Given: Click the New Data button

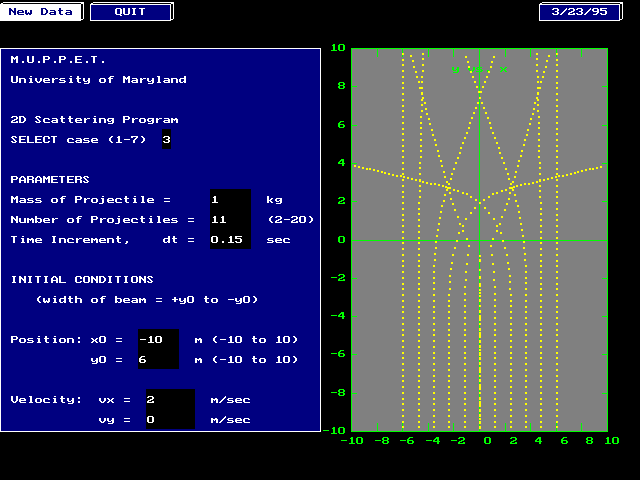Looking at the screenshot, I should [x=41, y=11].
